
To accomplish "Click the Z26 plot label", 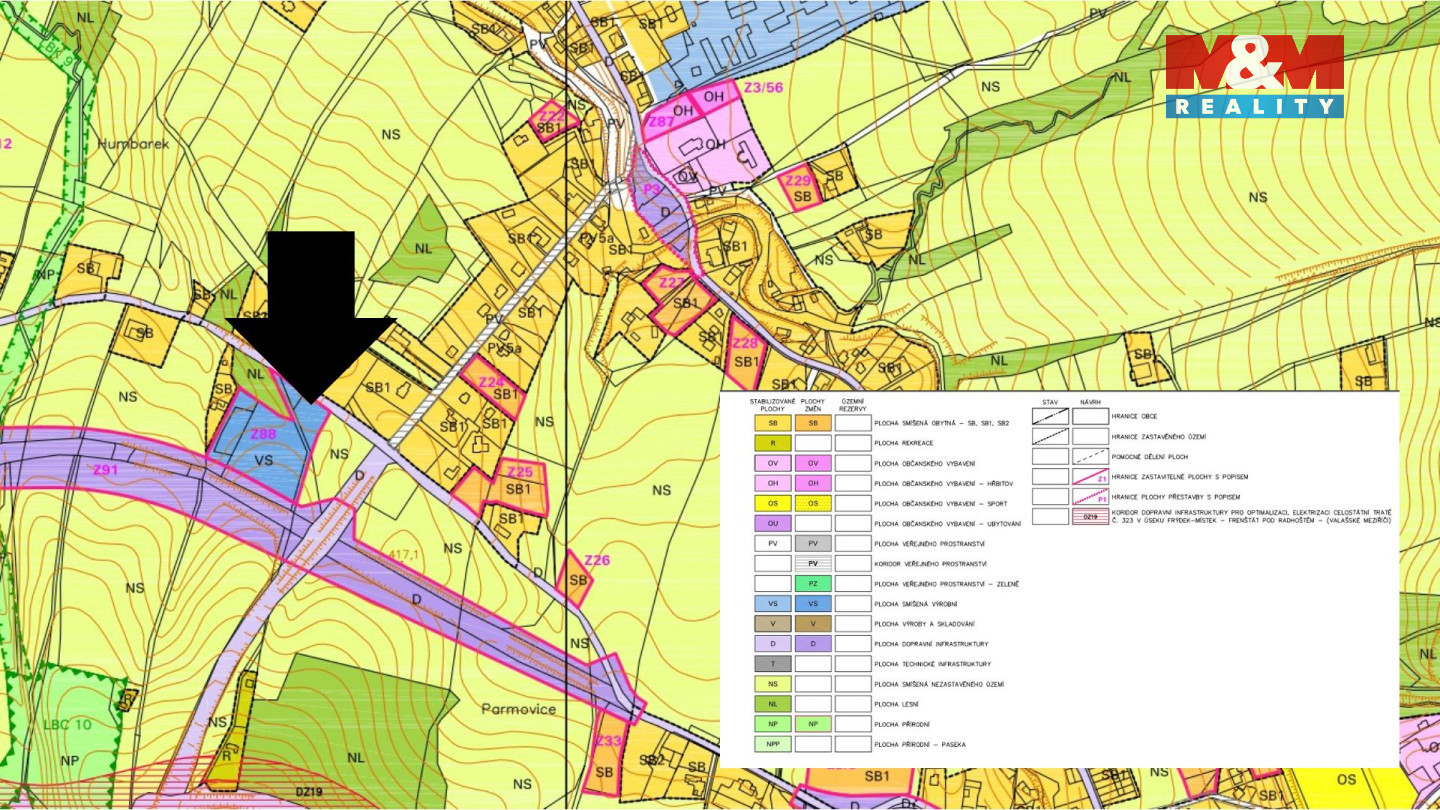I will [x=597, y=560].
